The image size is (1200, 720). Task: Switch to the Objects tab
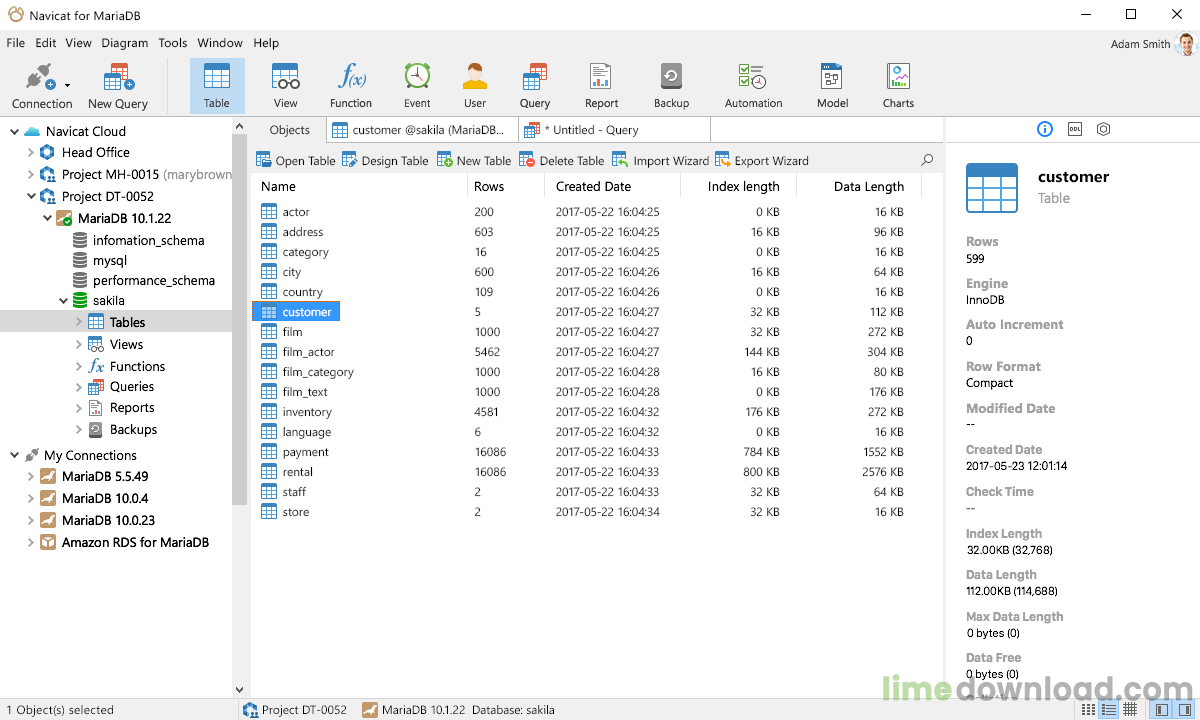(x=290, y=130)
